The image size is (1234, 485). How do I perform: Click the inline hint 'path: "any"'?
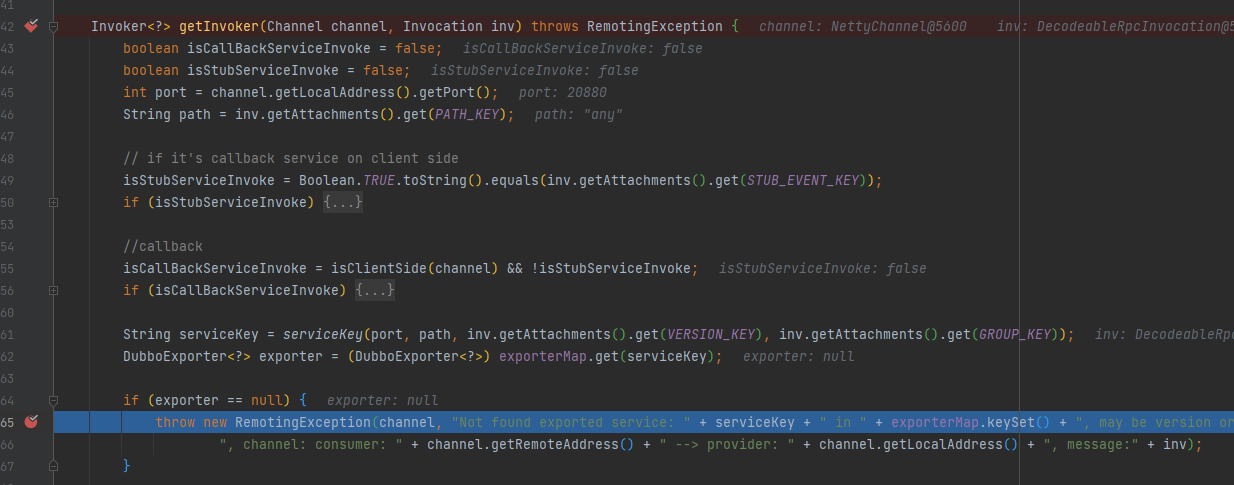[579, 114]
